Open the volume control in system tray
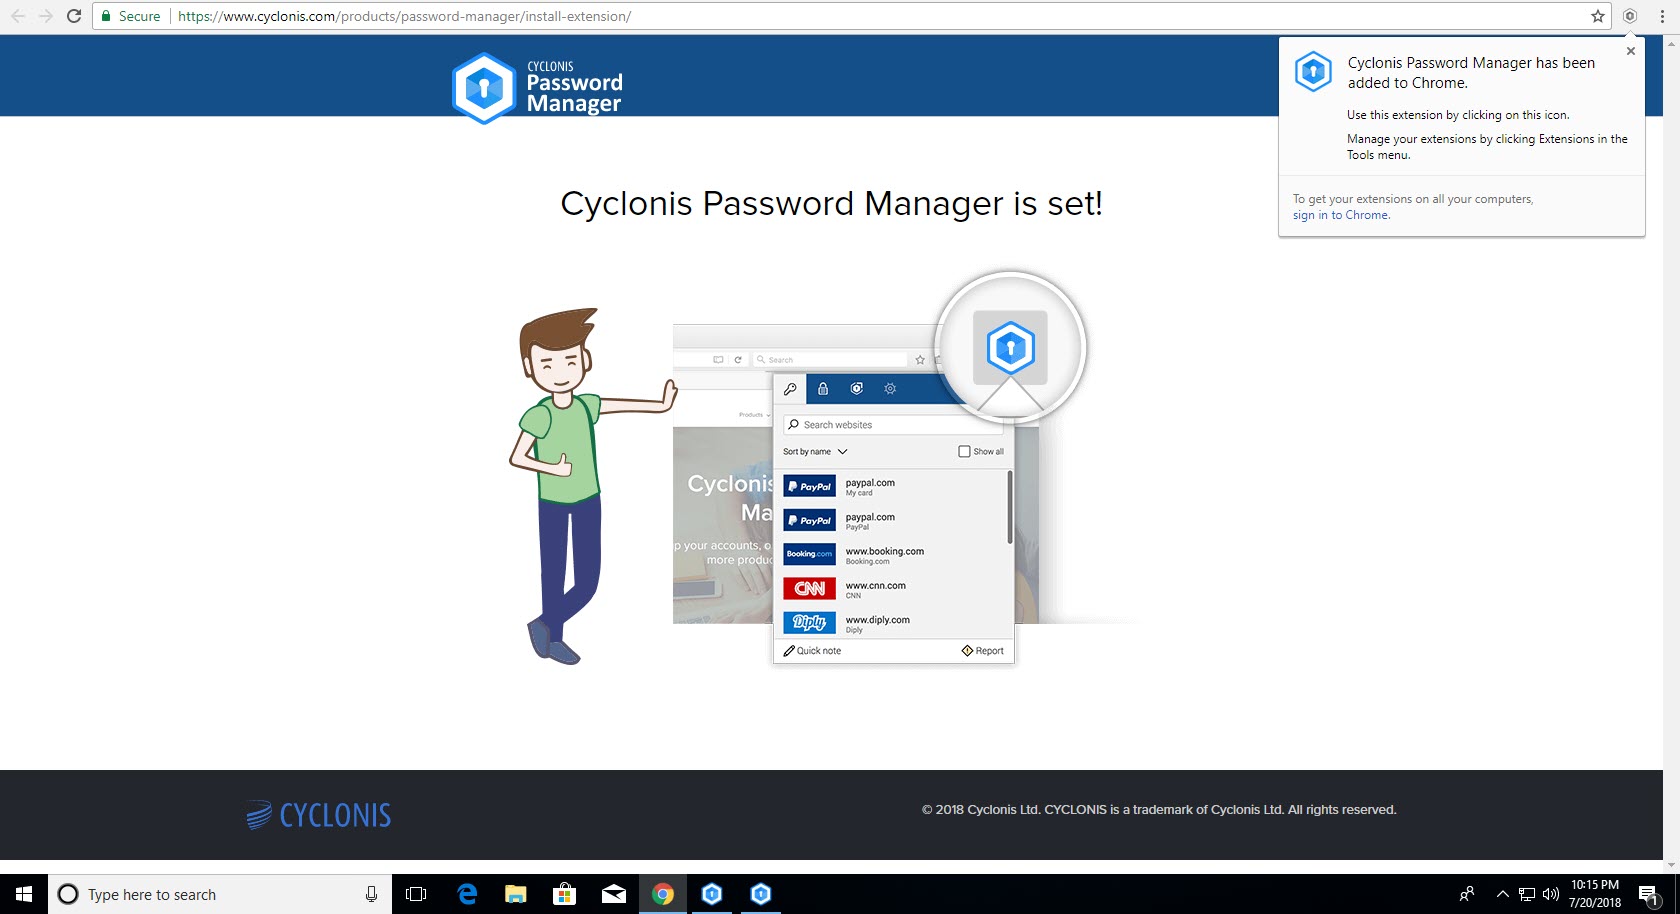Viewport: 1680px width, 914px height. (1551, 894)
